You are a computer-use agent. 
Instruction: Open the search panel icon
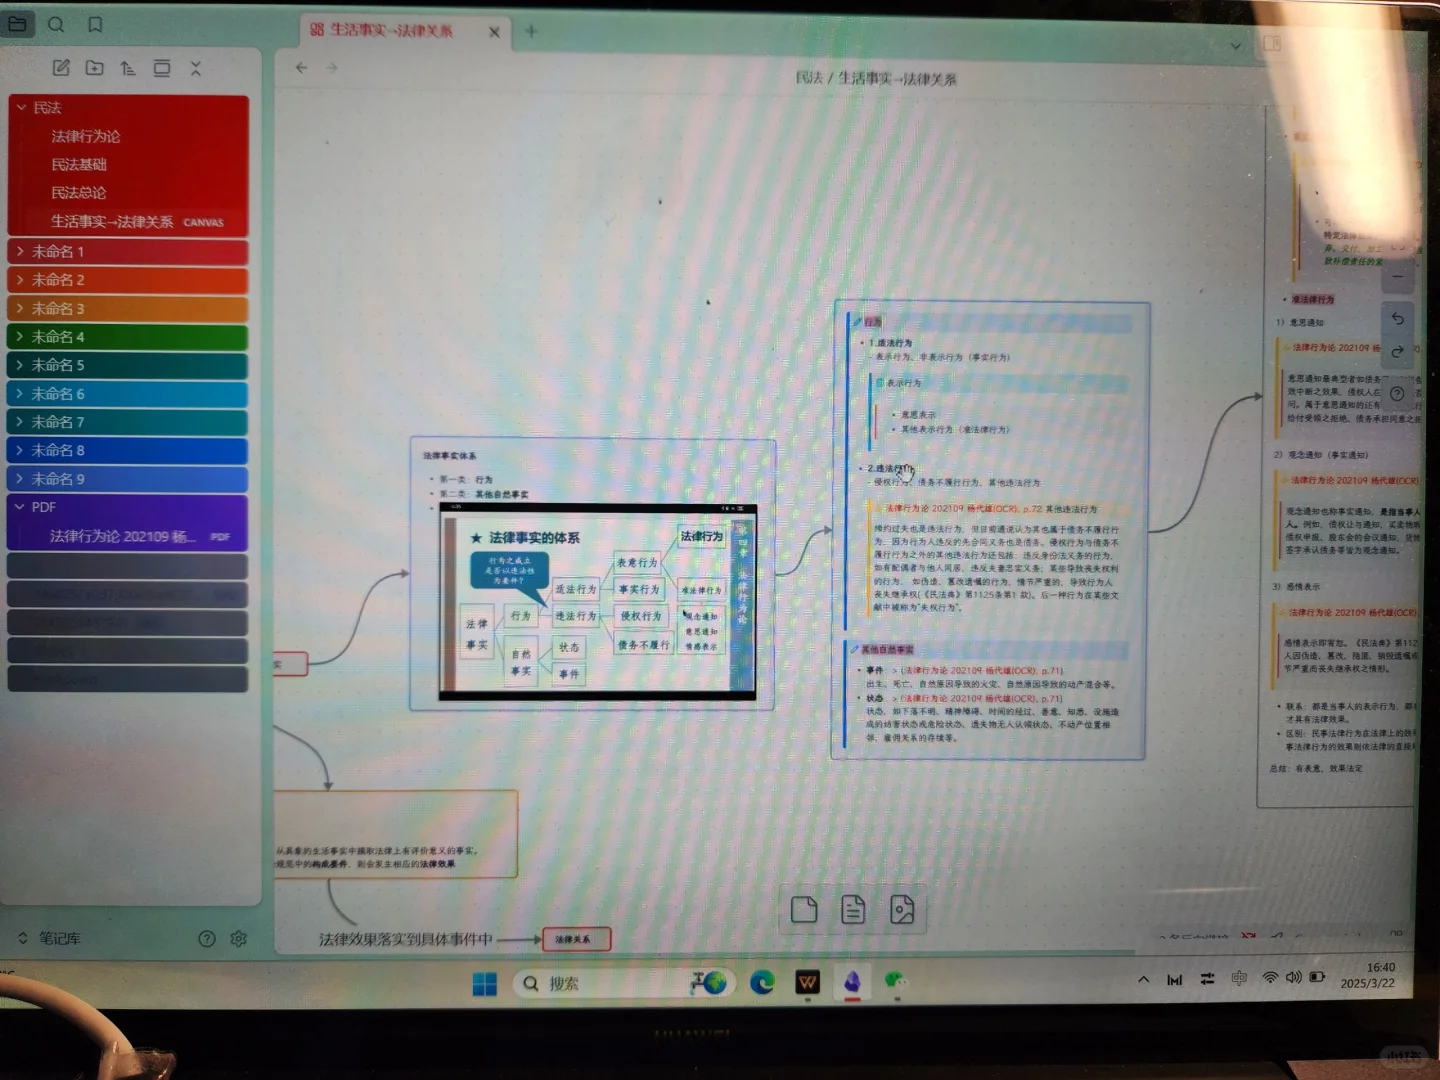(x=56, y=24)
